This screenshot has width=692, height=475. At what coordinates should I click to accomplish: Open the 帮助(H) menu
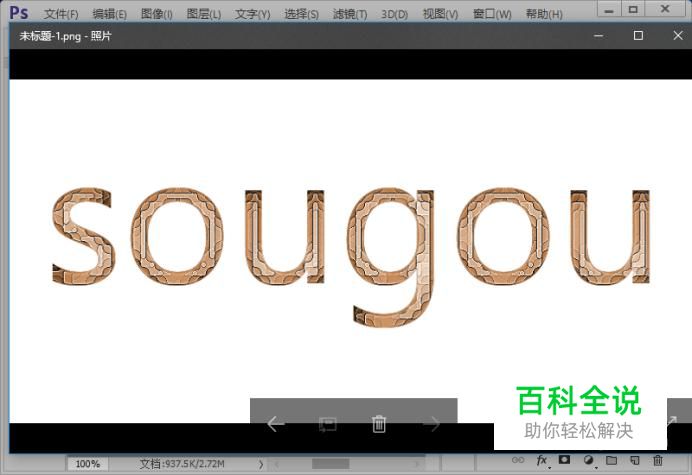pos(544,14)
